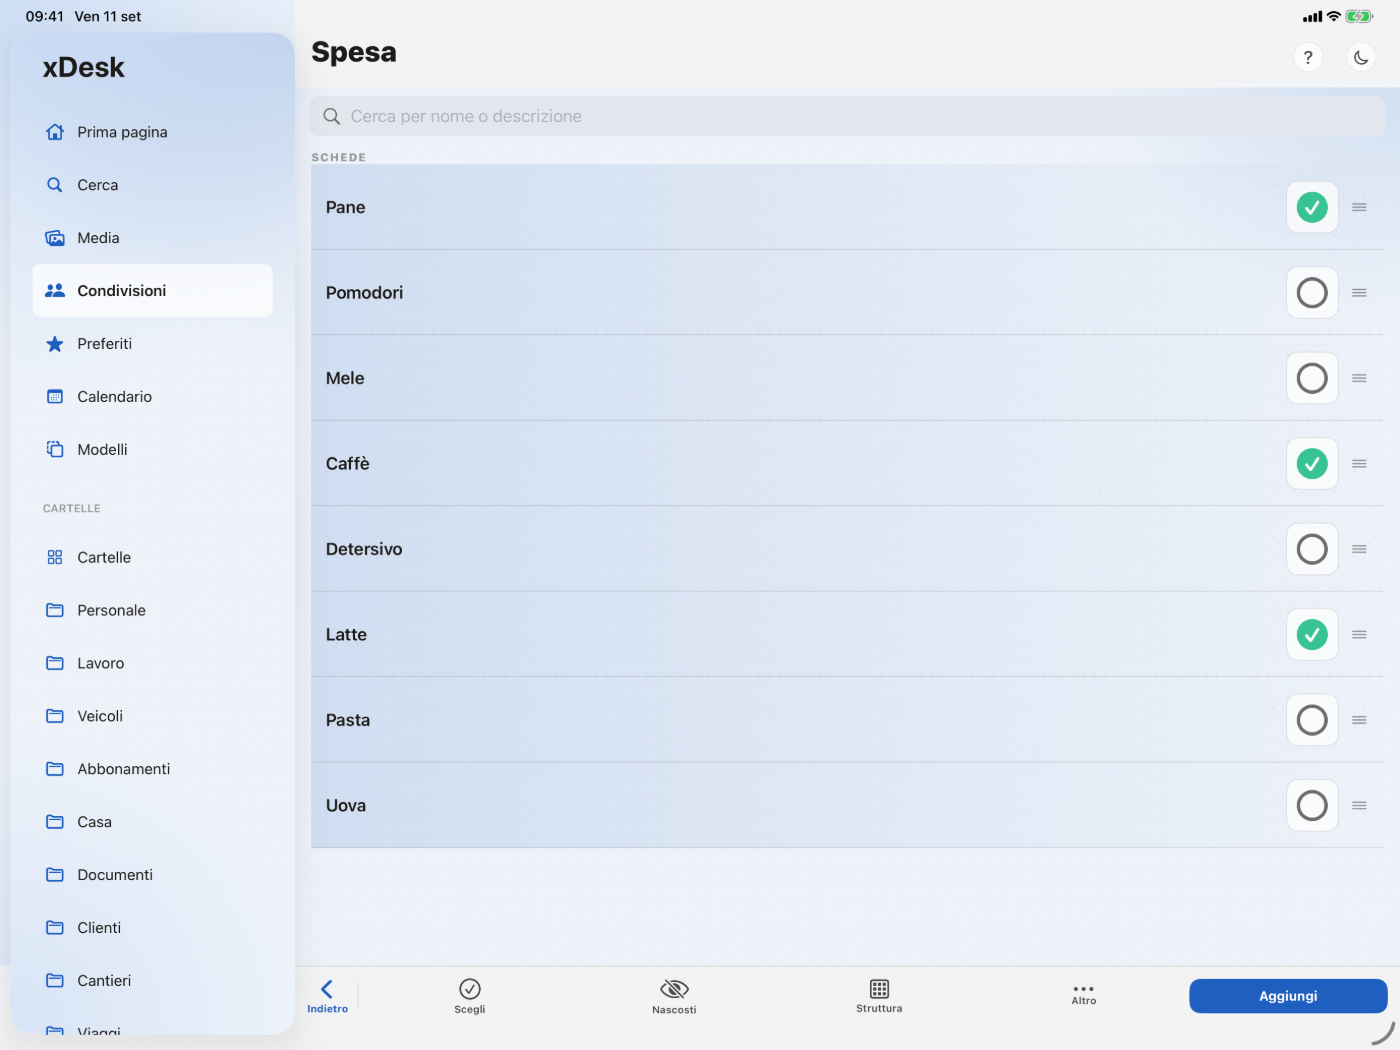Open the Abbonamenti folder

coord(152,770)
